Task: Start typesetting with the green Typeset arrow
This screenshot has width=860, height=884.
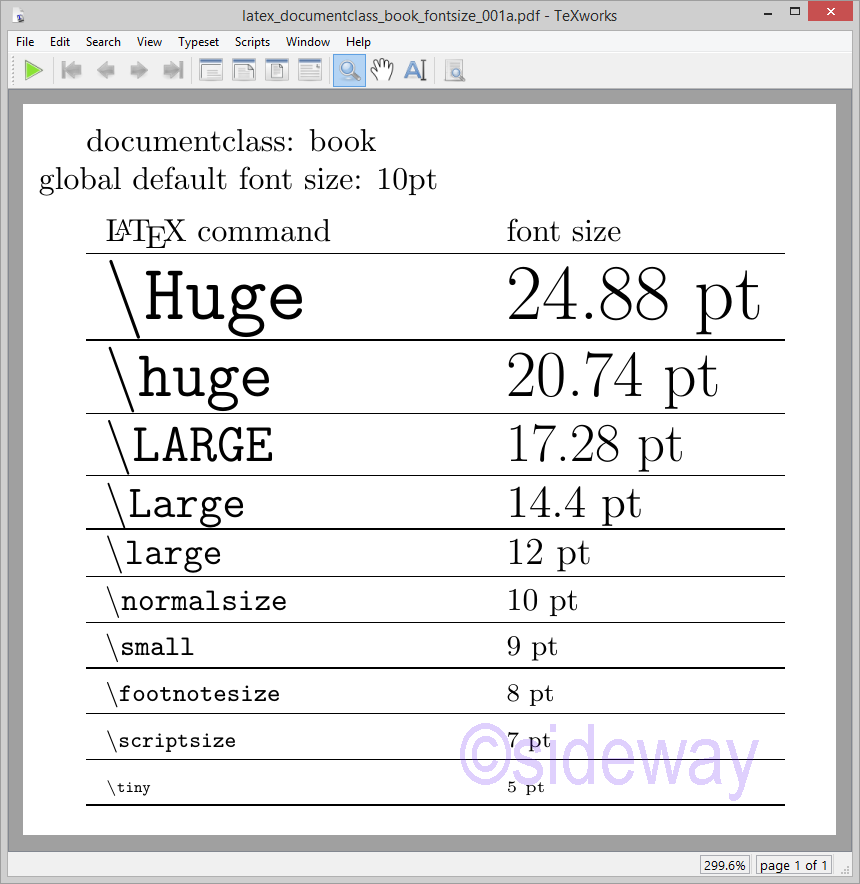Action: point(33,70)
